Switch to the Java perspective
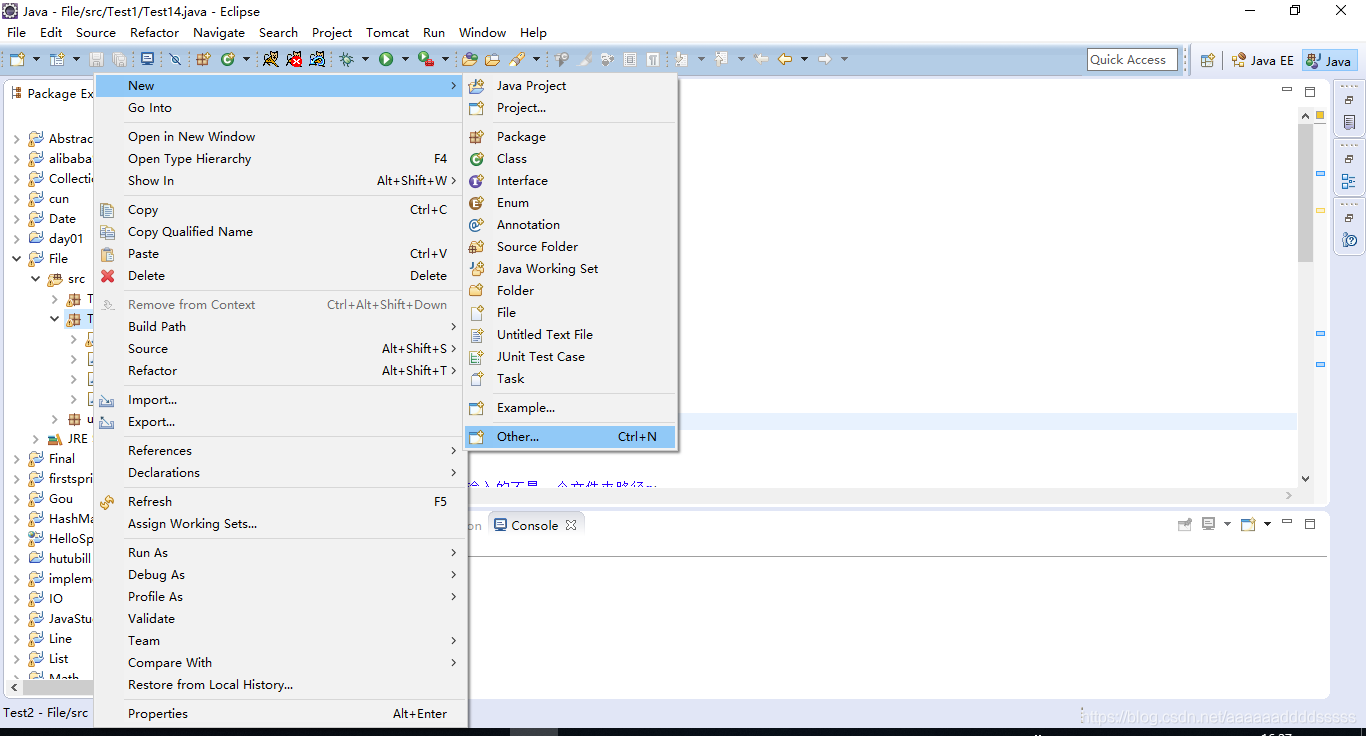The width and height of the screenshot is (1366, 736). click(1329, 60)
